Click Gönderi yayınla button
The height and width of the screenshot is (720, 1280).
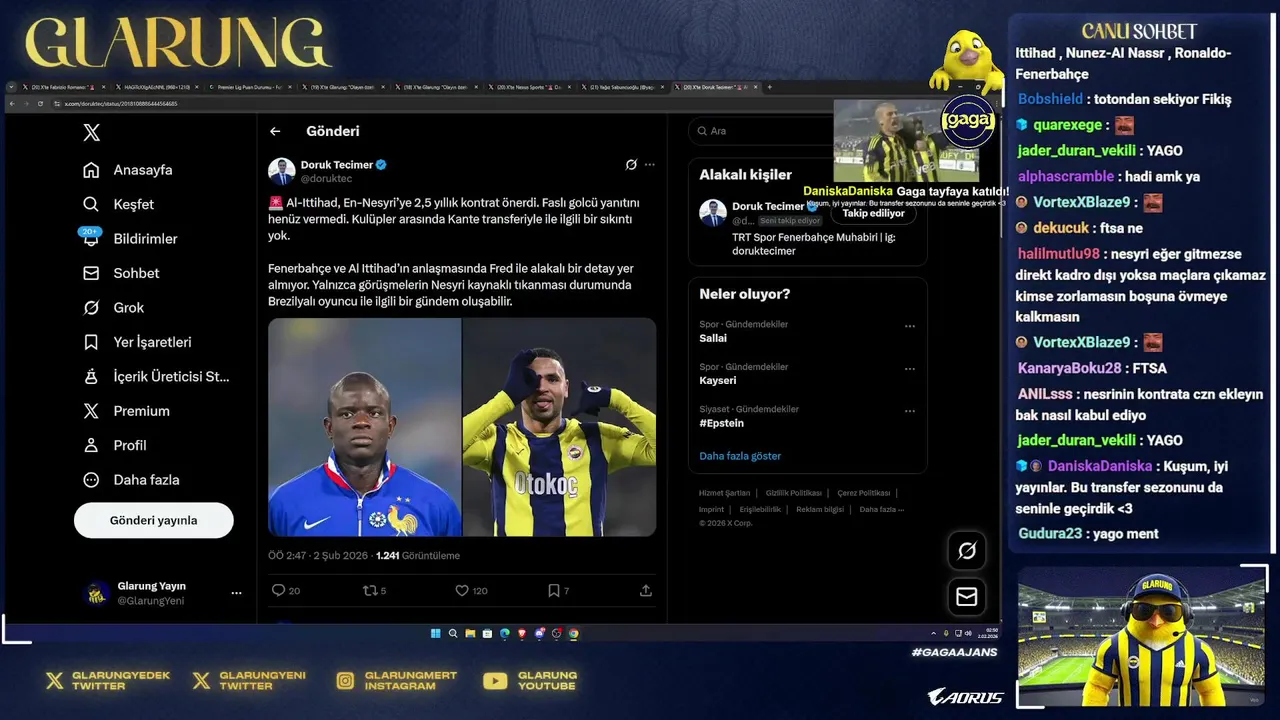[x=154, y=520]
